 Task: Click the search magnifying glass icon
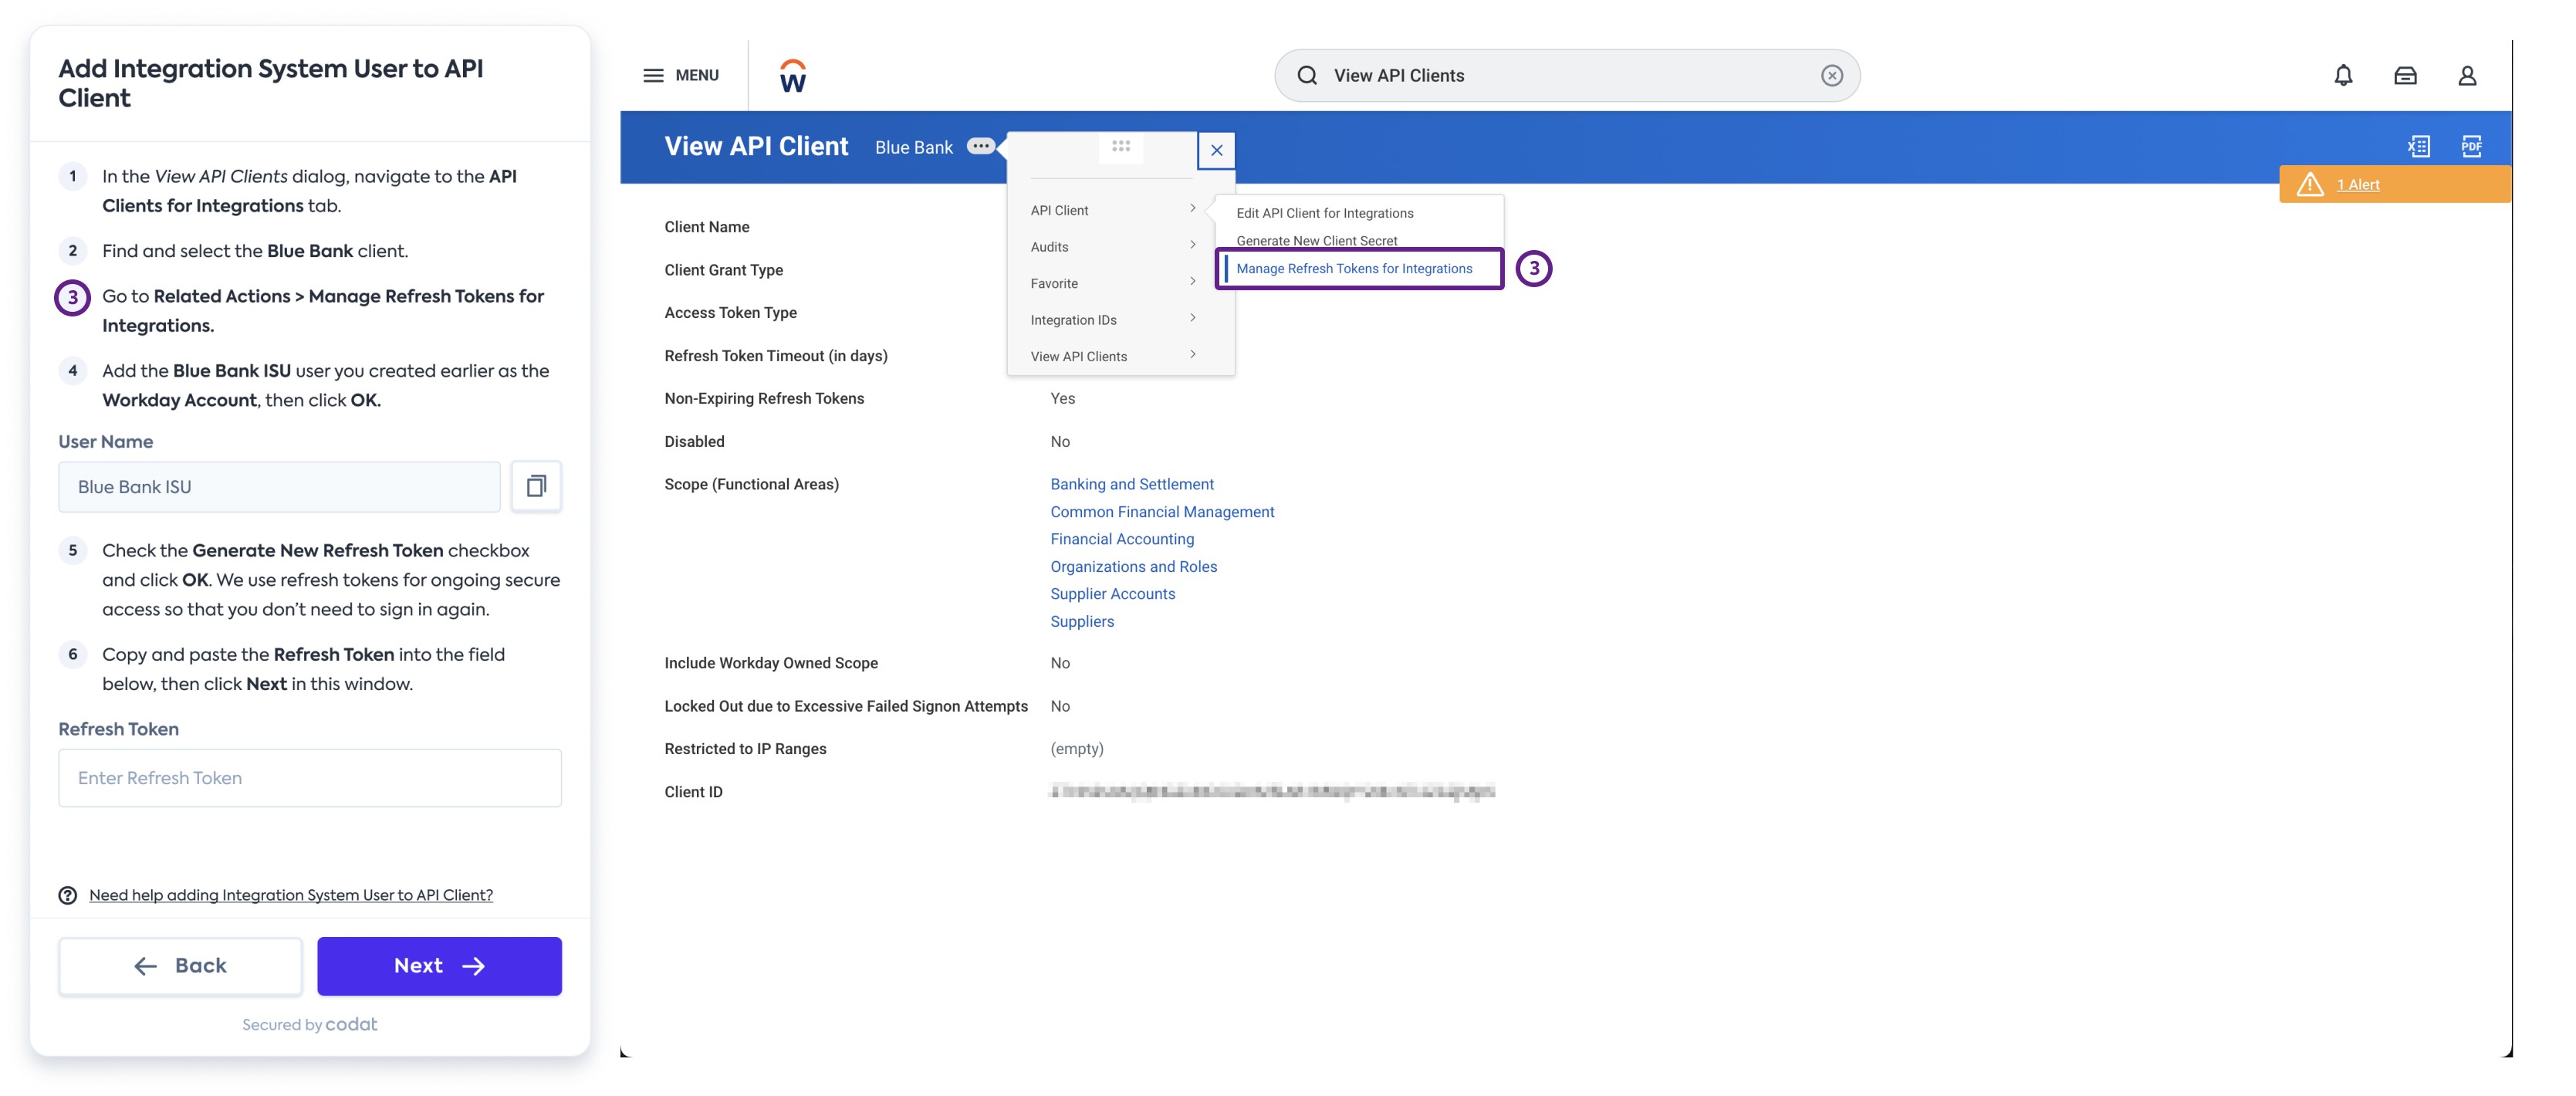click(x=1307, y=75)
